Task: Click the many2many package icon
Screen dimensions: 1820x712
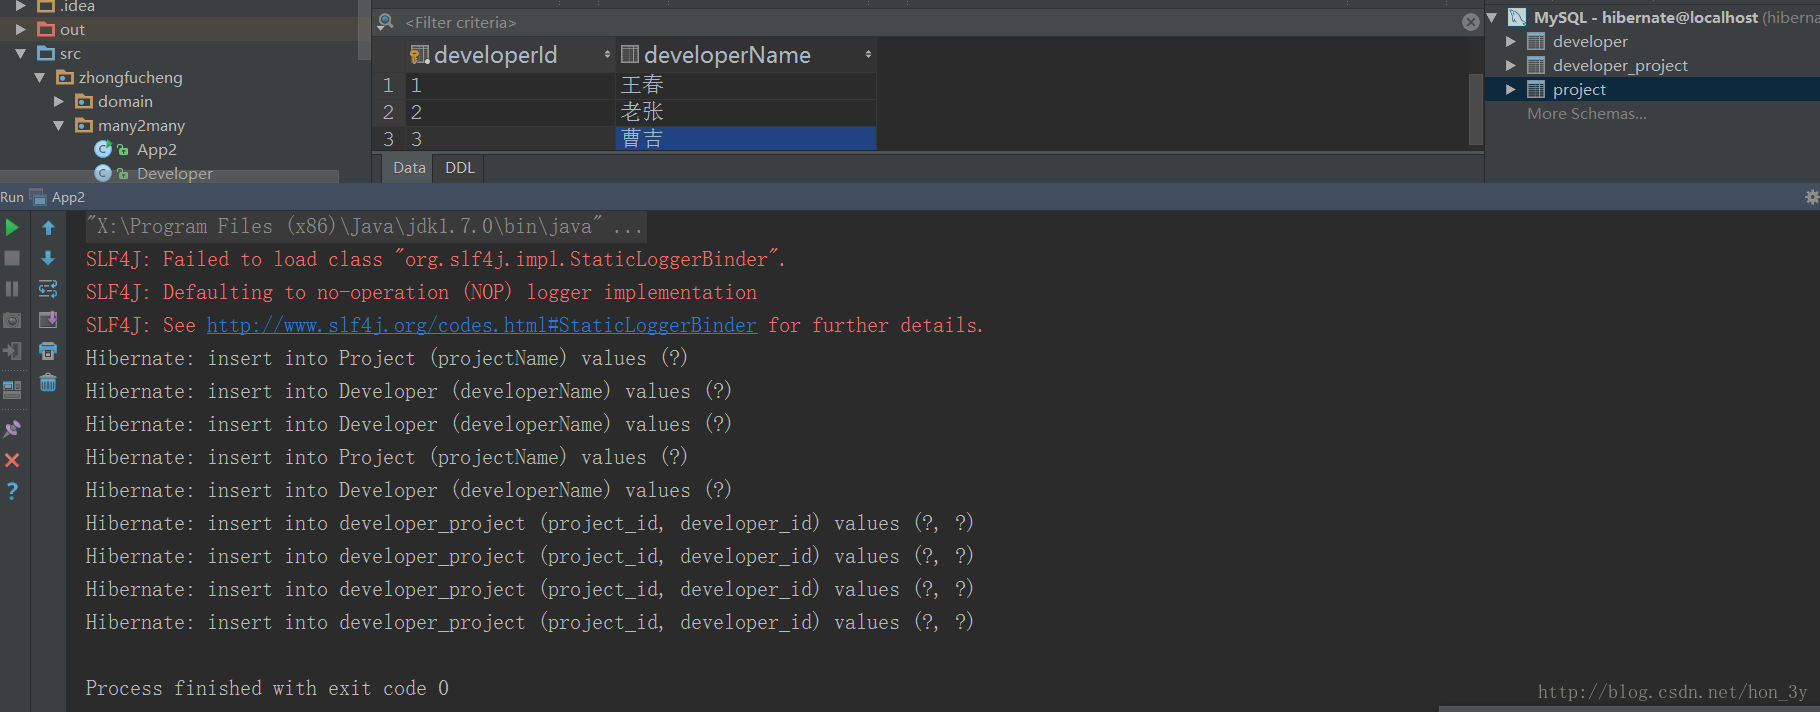Action: [84, 125]
